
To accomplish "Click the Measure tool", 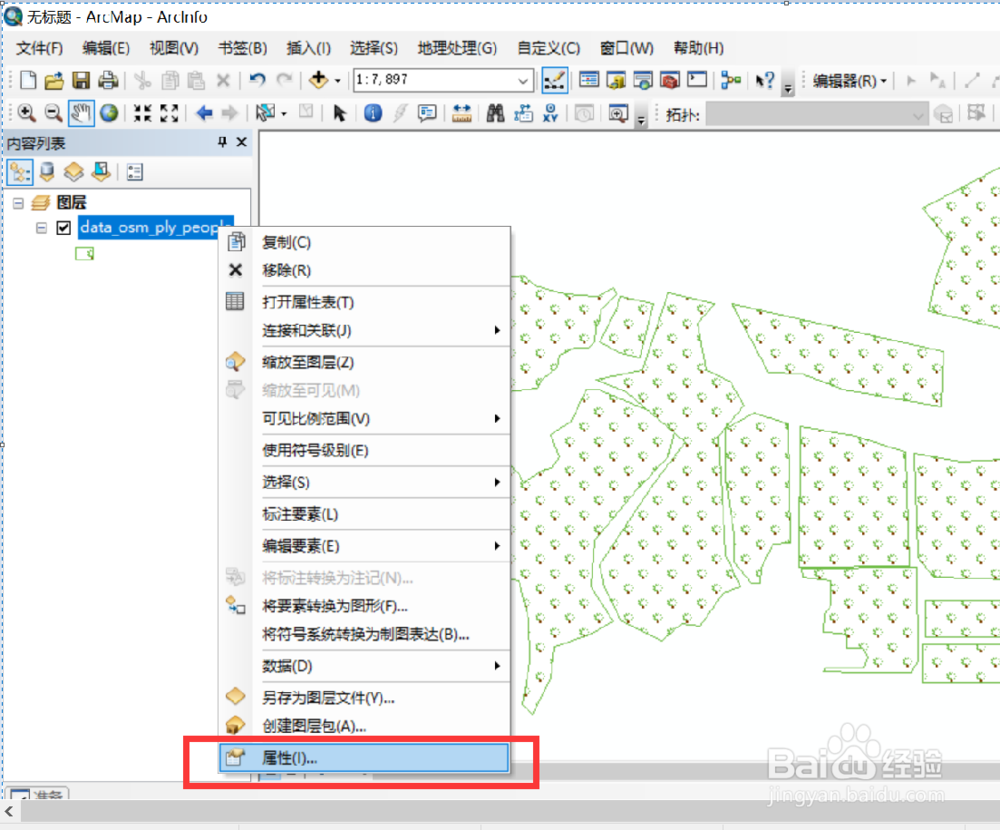I will pos(461,113).
